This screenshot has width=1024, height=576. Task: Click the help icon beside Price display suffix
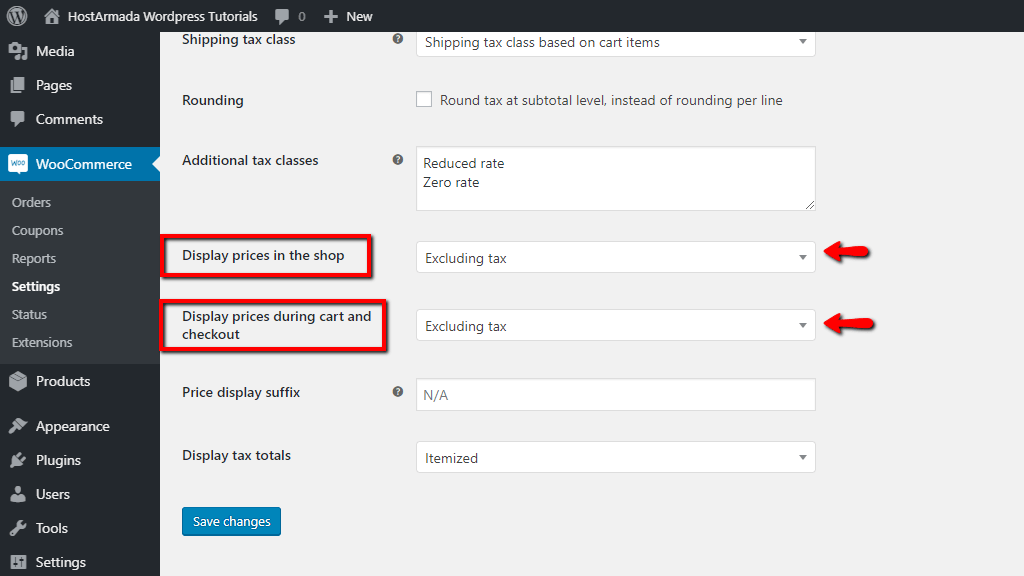pos(398,392)
